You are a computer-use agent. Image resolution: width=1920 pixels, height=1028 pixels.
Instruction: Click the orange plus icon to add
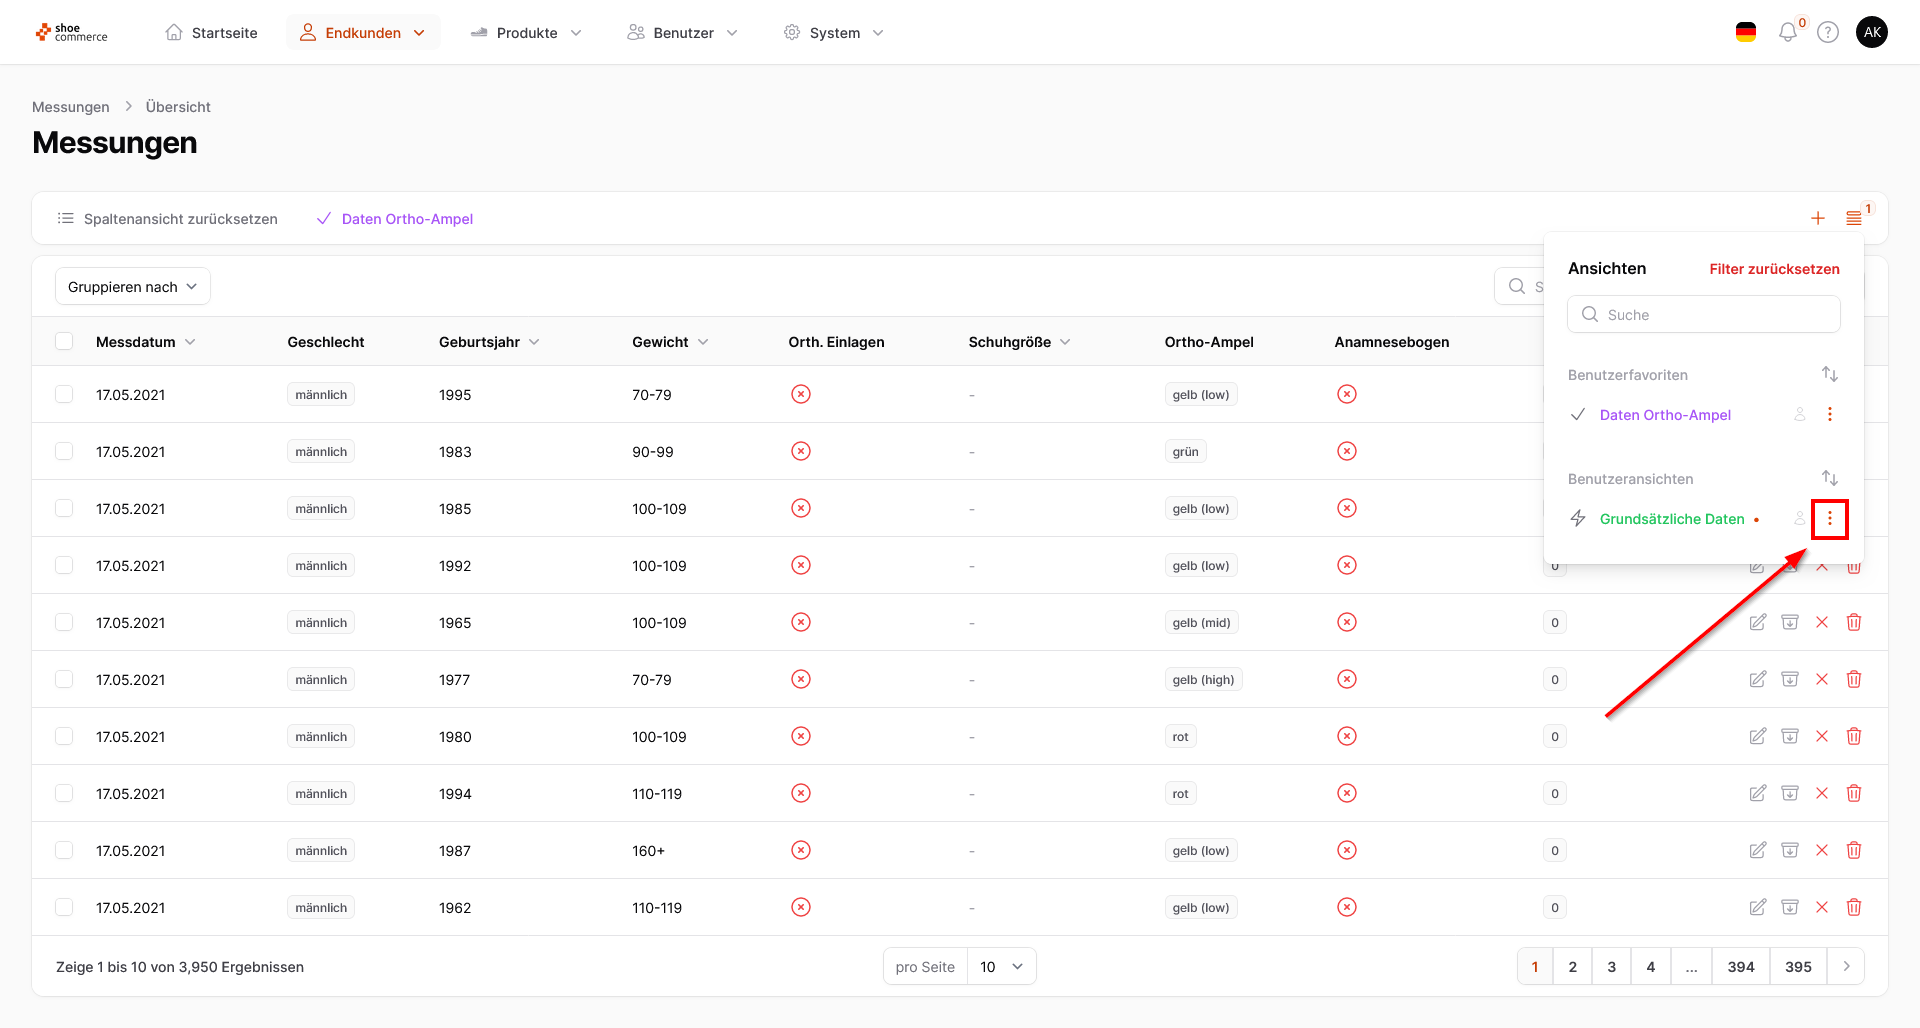click(x=1817, y=219)
